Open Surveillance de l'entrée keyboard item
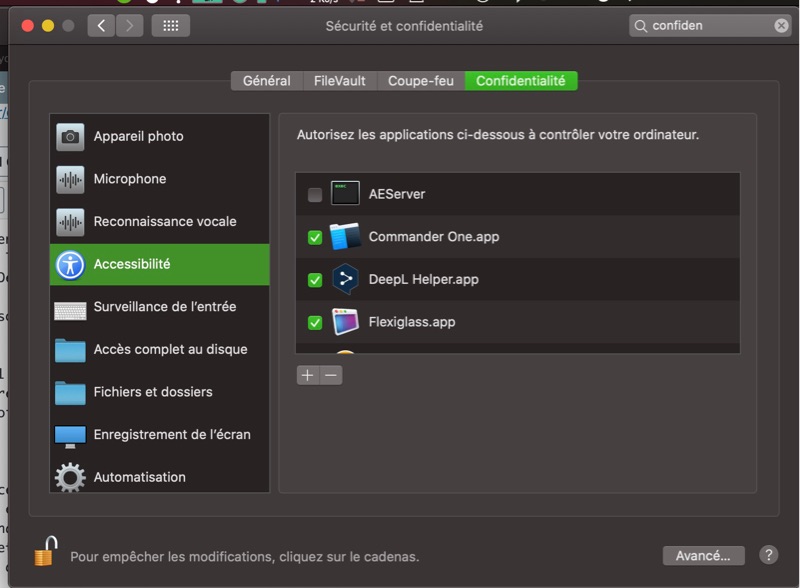Image resolution: width=800 pixels, height=588 pixels. point(164,307)
